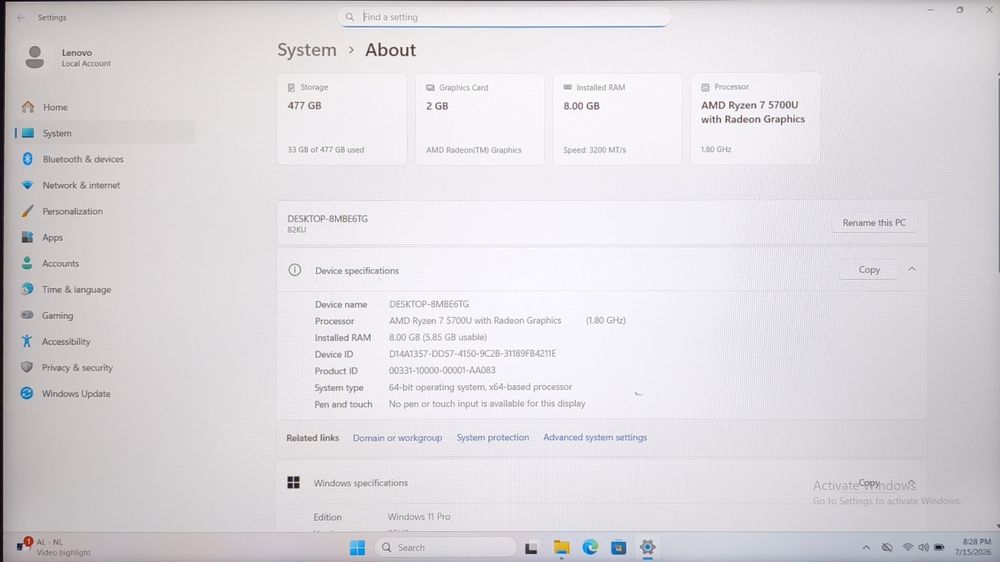
Task: Select System in the sidebar
Action: [105, 133]
